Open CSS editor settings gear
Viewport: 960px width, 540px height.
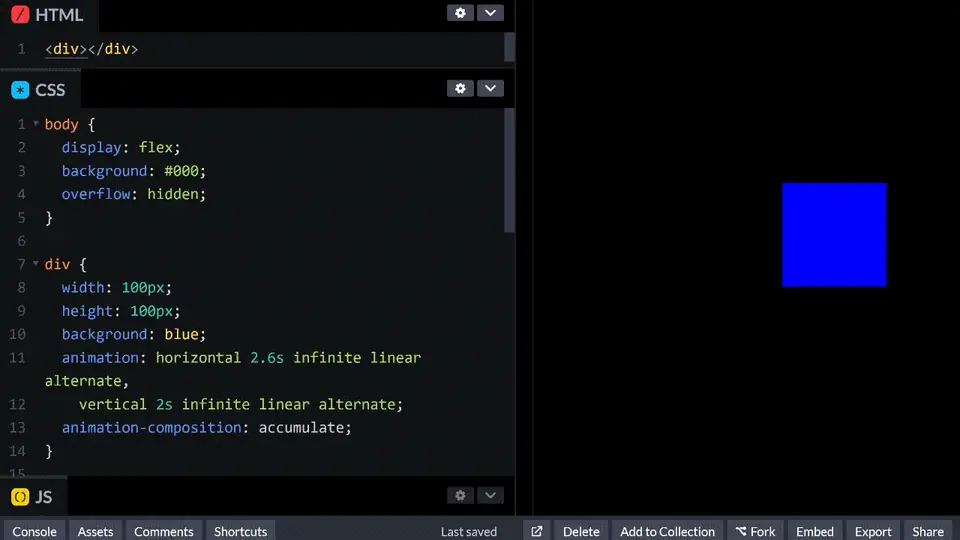(460, 88)
